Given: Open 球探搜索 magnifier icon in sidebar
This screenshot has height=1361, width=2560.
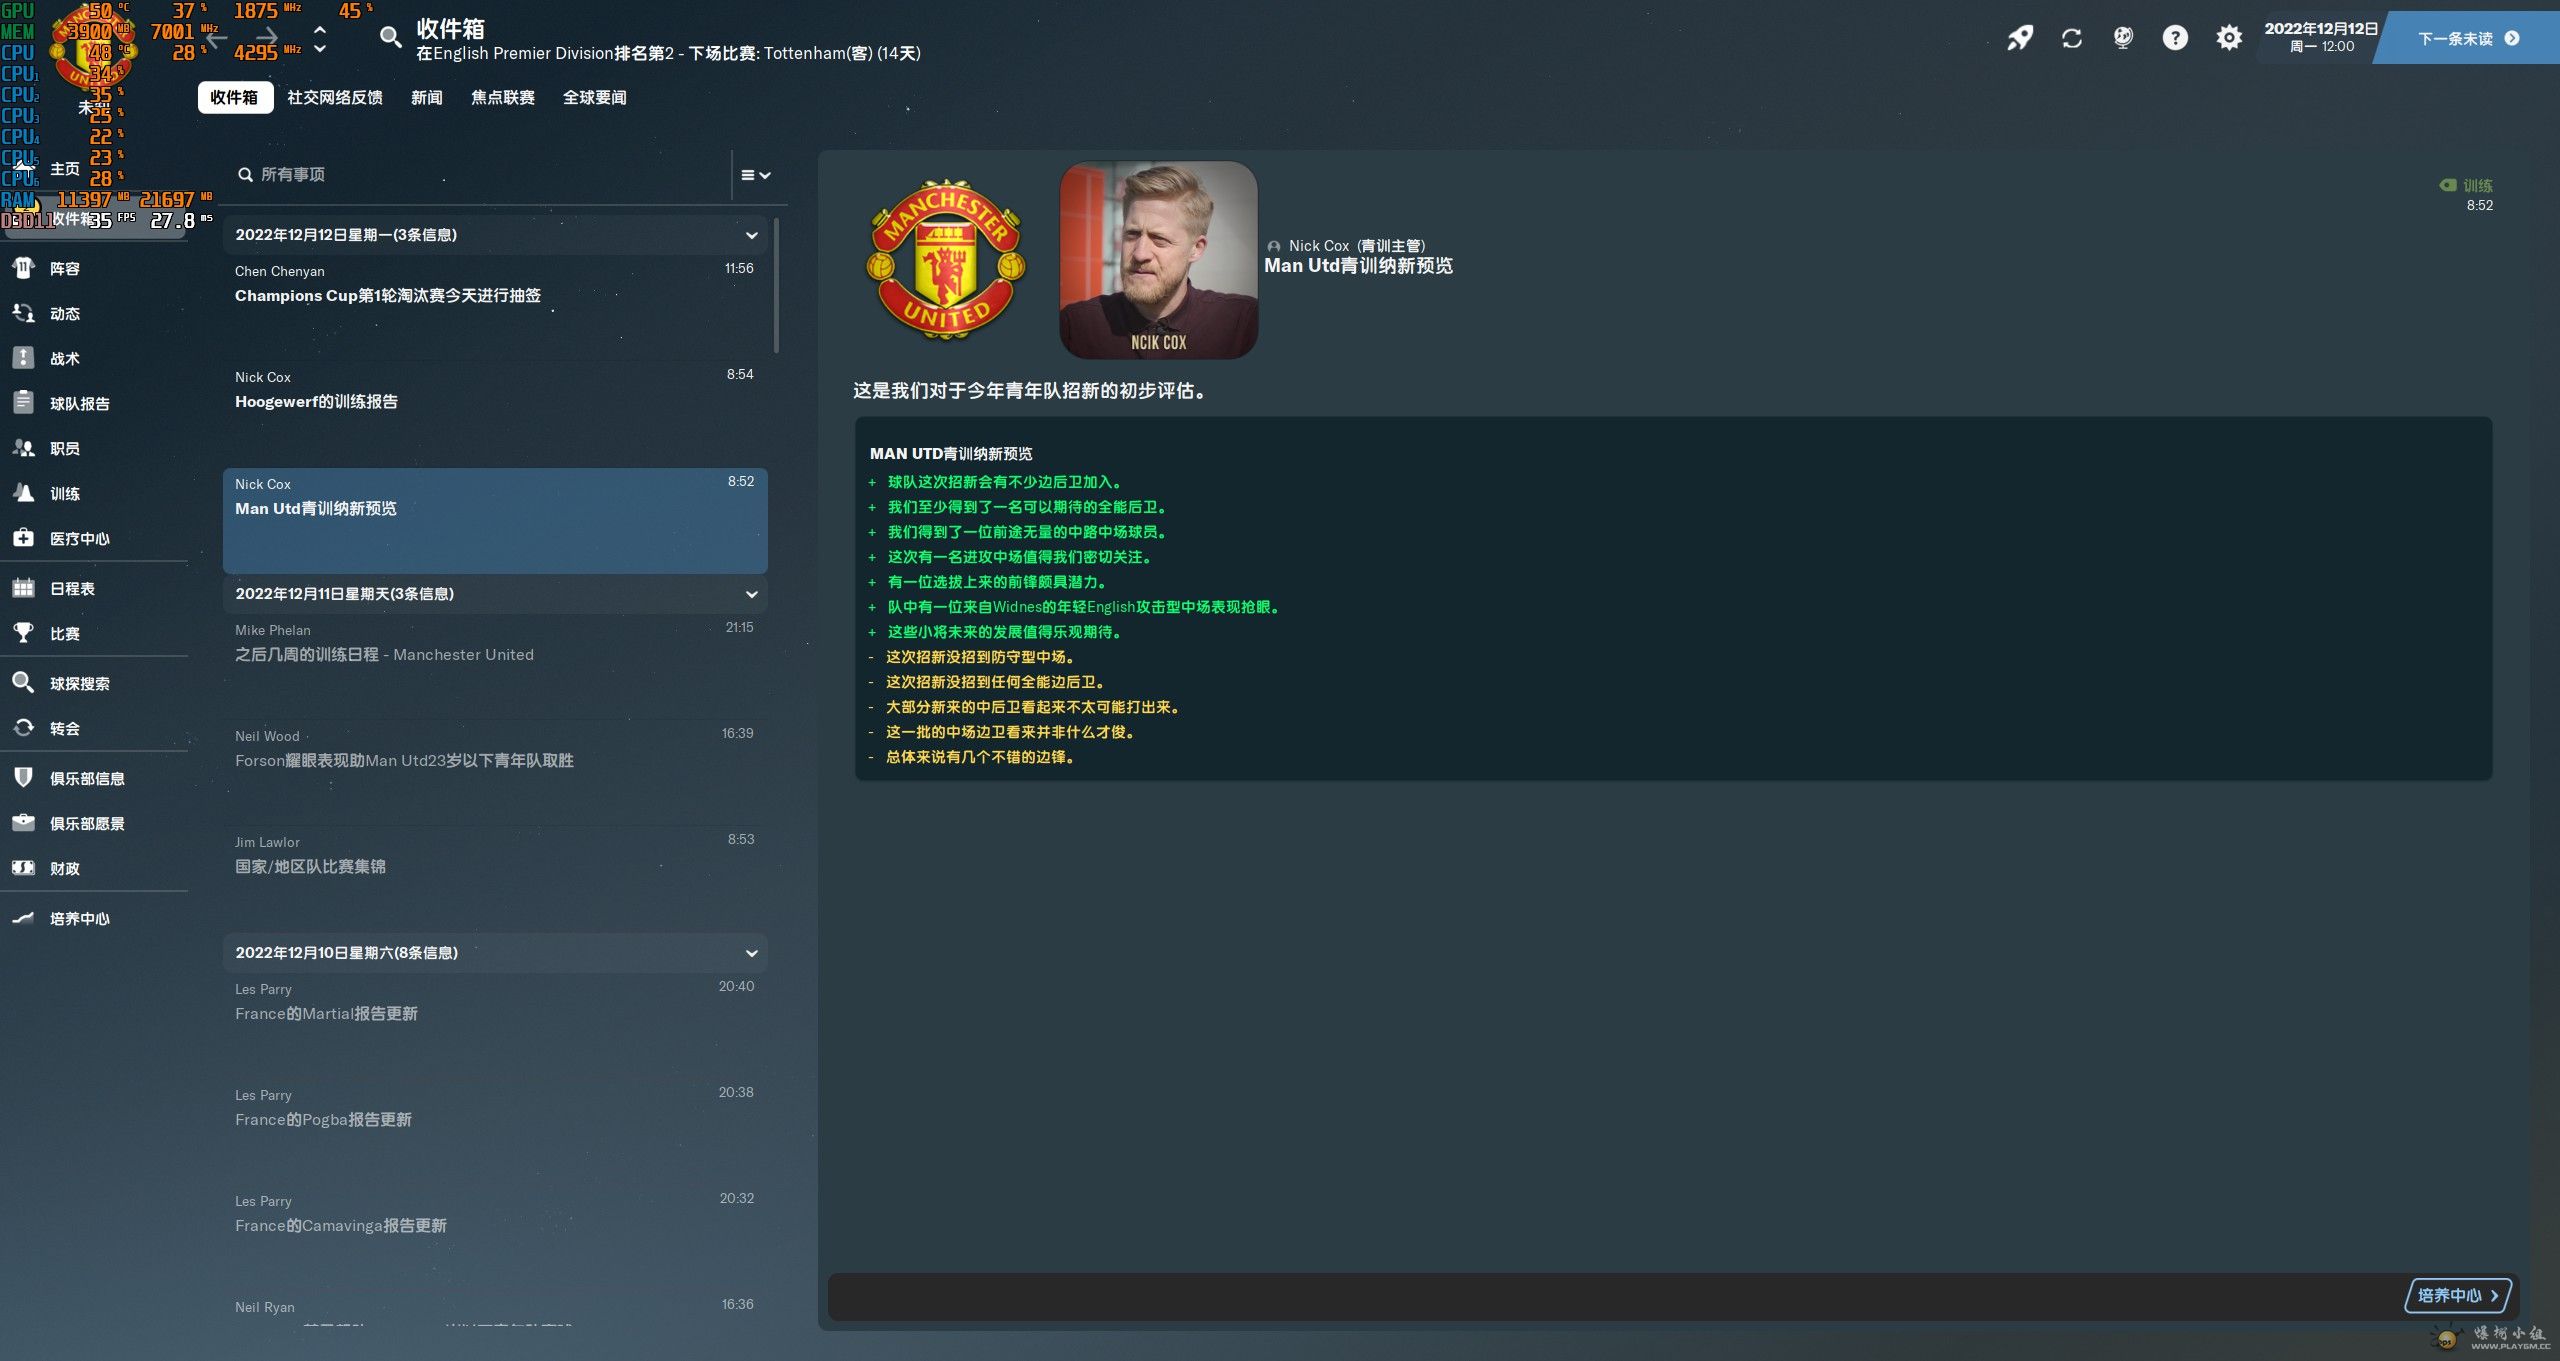Looking at the screenshot, I should pos(23,683).
